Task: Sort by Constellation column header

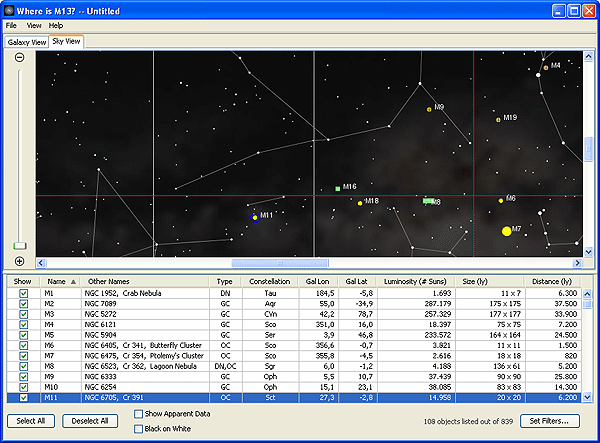Action: coord(270,282)
